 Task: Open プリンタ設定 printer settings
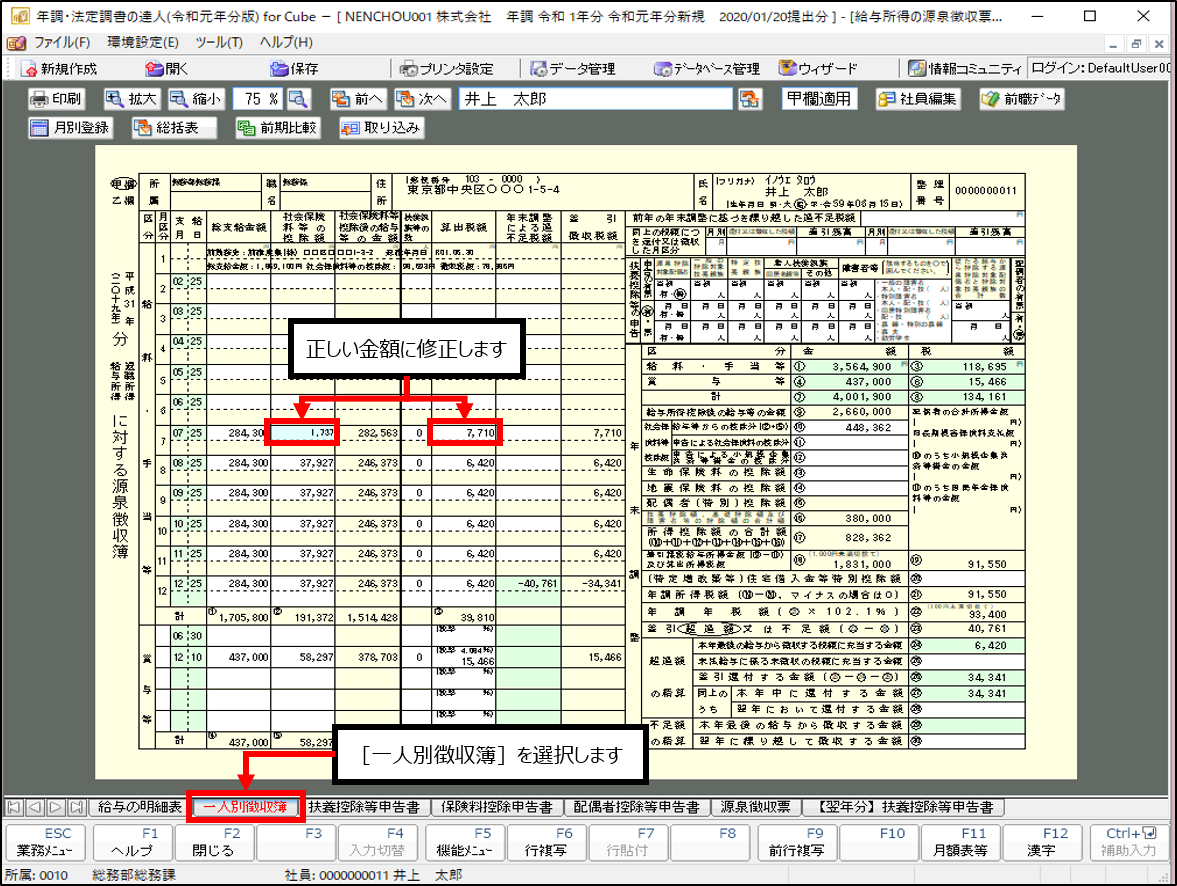pyautogui.click(x=447, y=69)
